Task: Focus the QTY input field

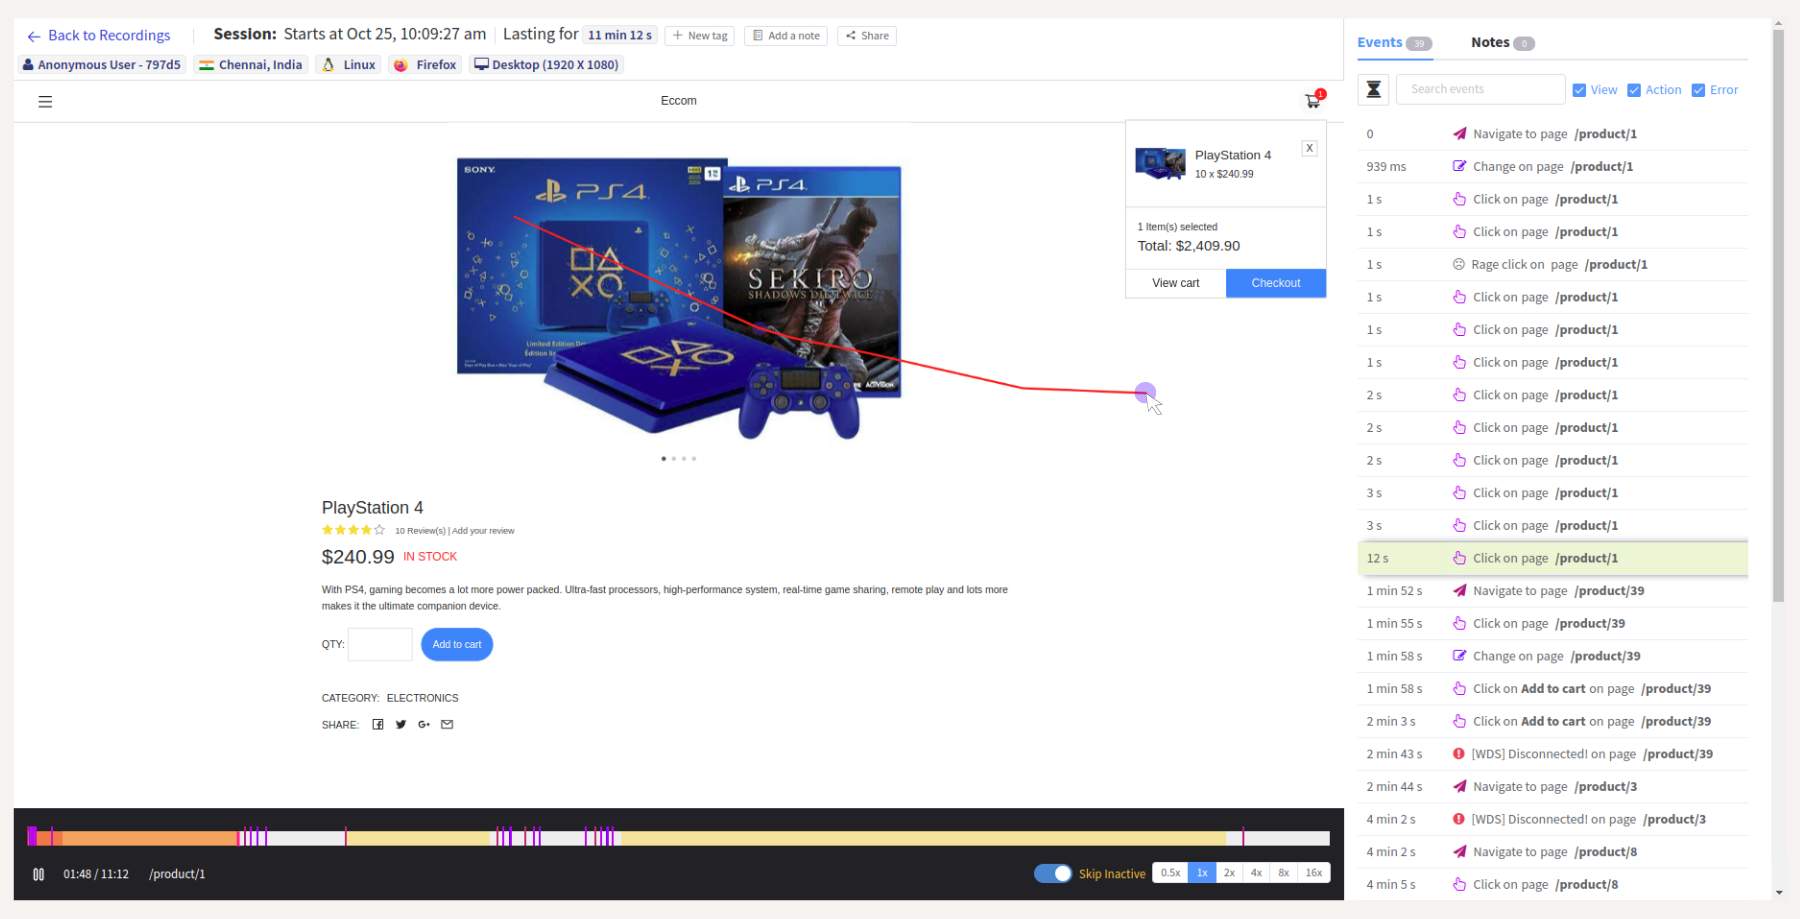Action: [x=380, y=644]
